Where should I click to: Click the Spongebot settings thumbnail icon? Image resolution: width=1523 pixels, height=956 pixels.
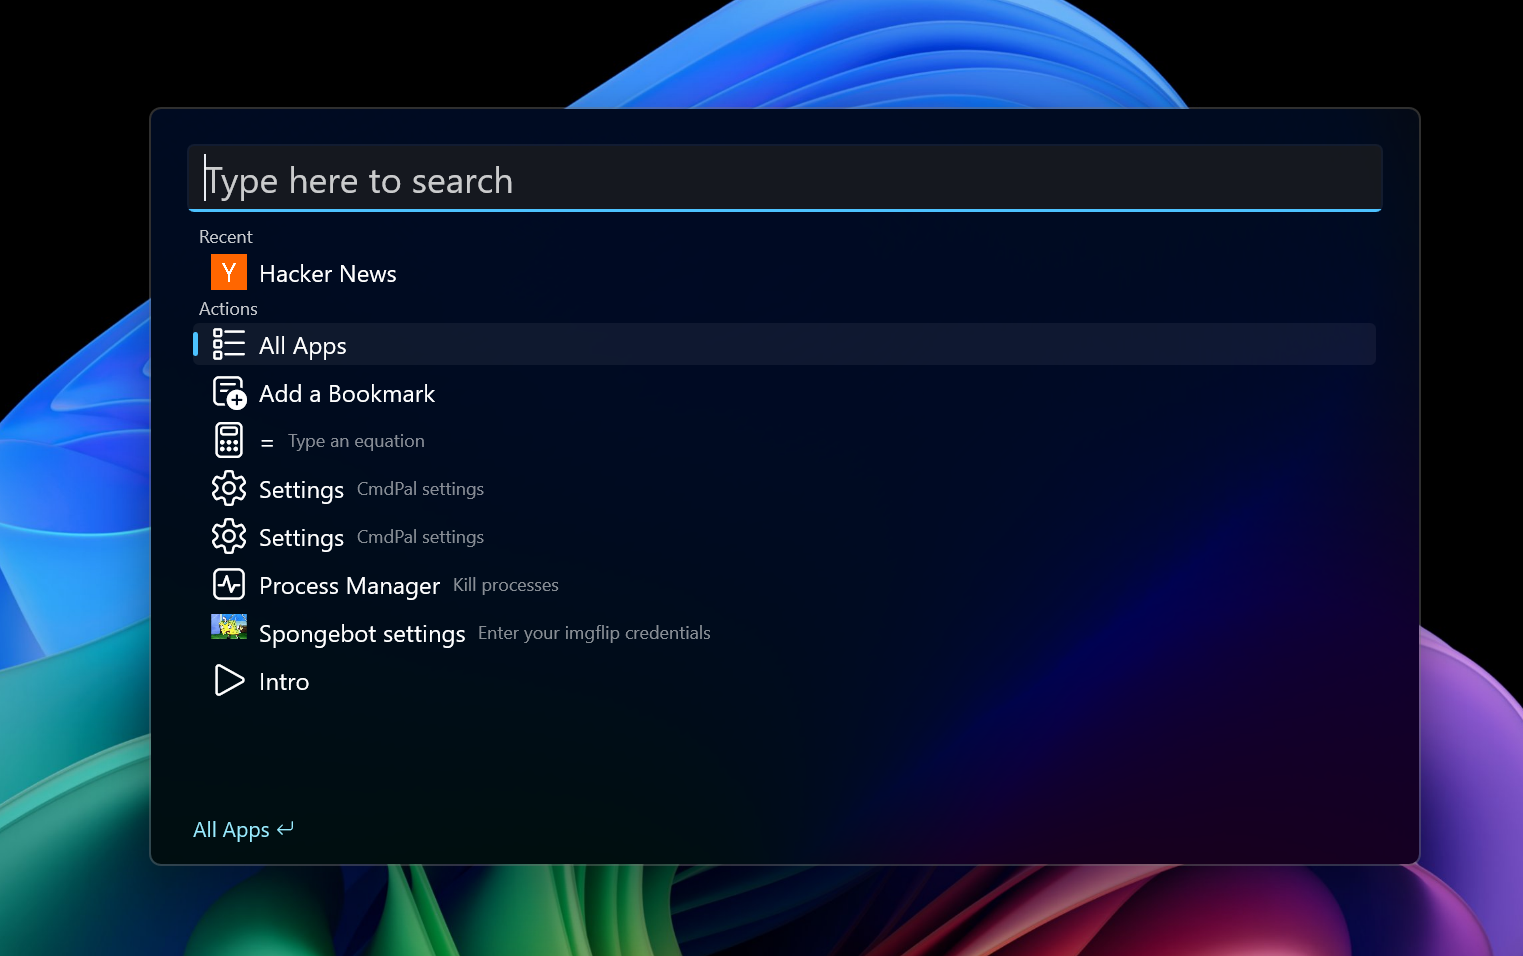point(228,628)
